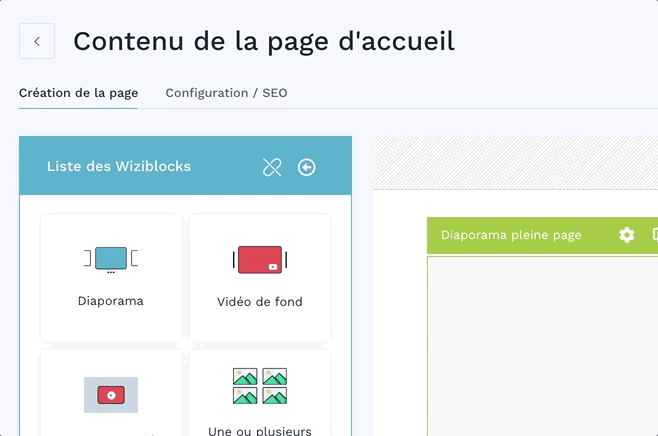Select the Vidéo de fond block

(x=260, y=277)
